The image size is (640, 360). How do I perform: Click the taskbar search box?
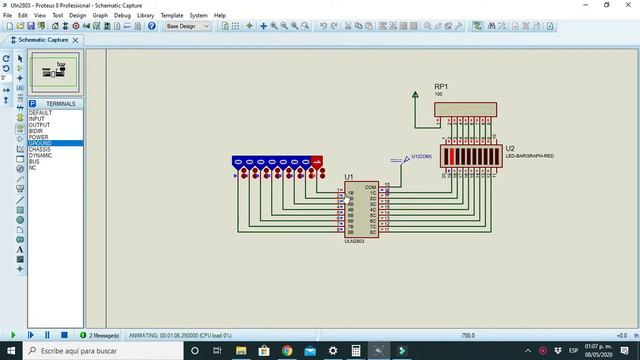(x=103, y=351)
